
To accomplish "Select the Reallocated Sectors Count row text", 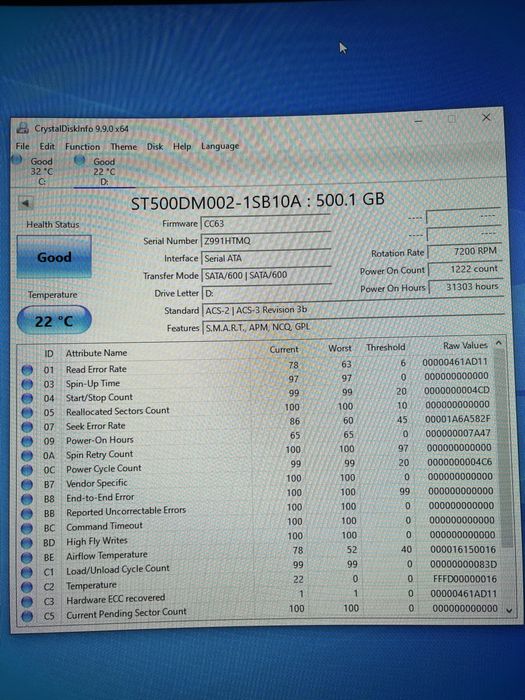I will click(x=118, y=411).
